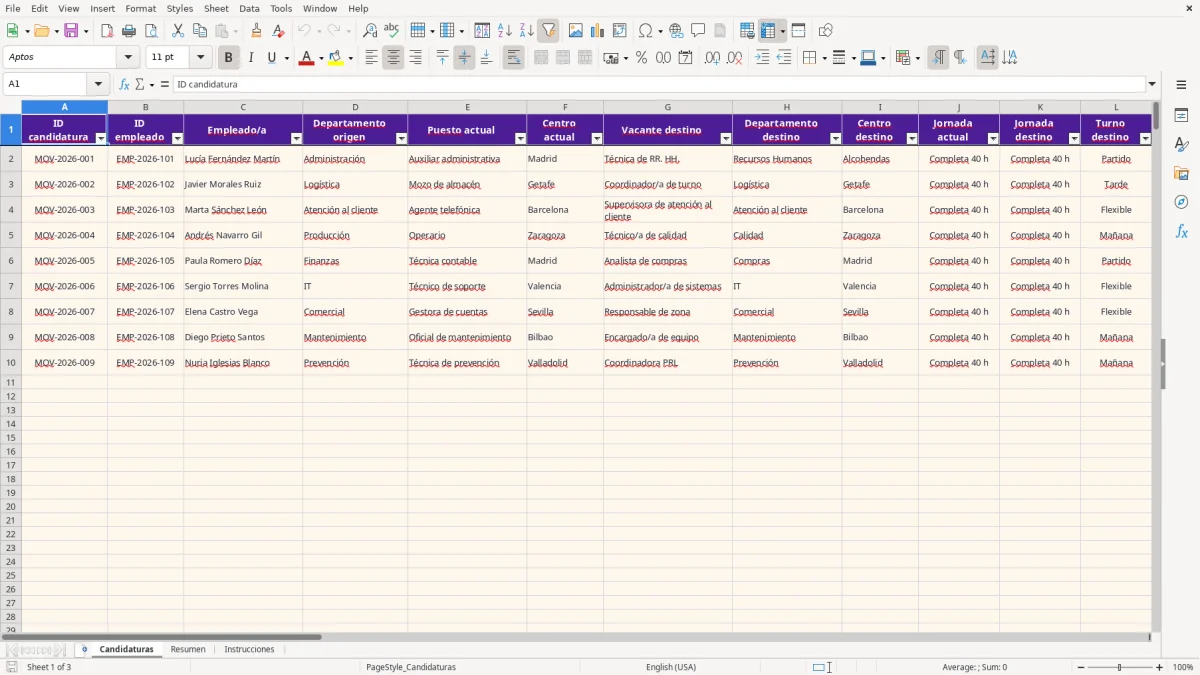Open font color dropdown arrow
The image size is (1200, 675).
[x=320, y=58]
